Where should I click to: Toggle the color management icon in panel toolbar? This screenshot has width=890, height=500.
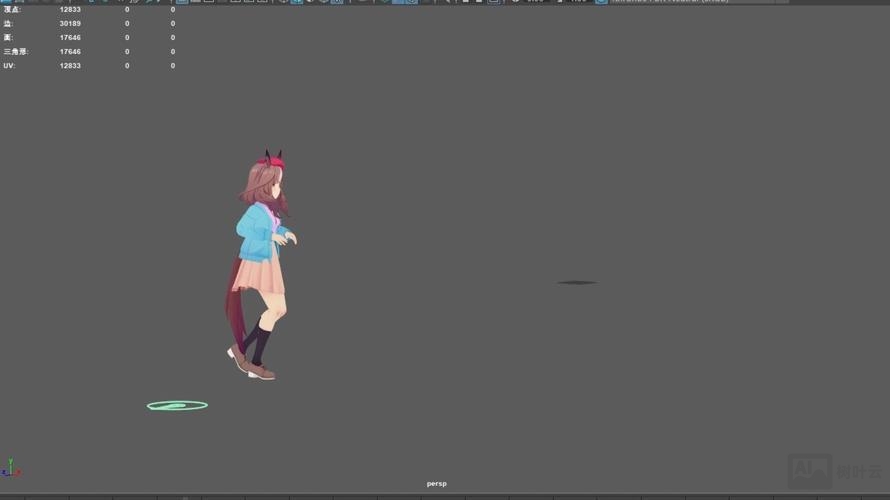coord(601,1)
